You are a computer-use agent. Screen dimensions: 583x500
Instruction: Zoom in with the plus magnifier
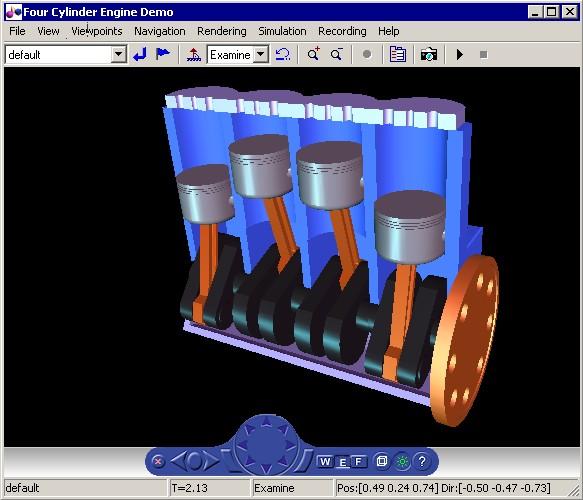[313, 54]
